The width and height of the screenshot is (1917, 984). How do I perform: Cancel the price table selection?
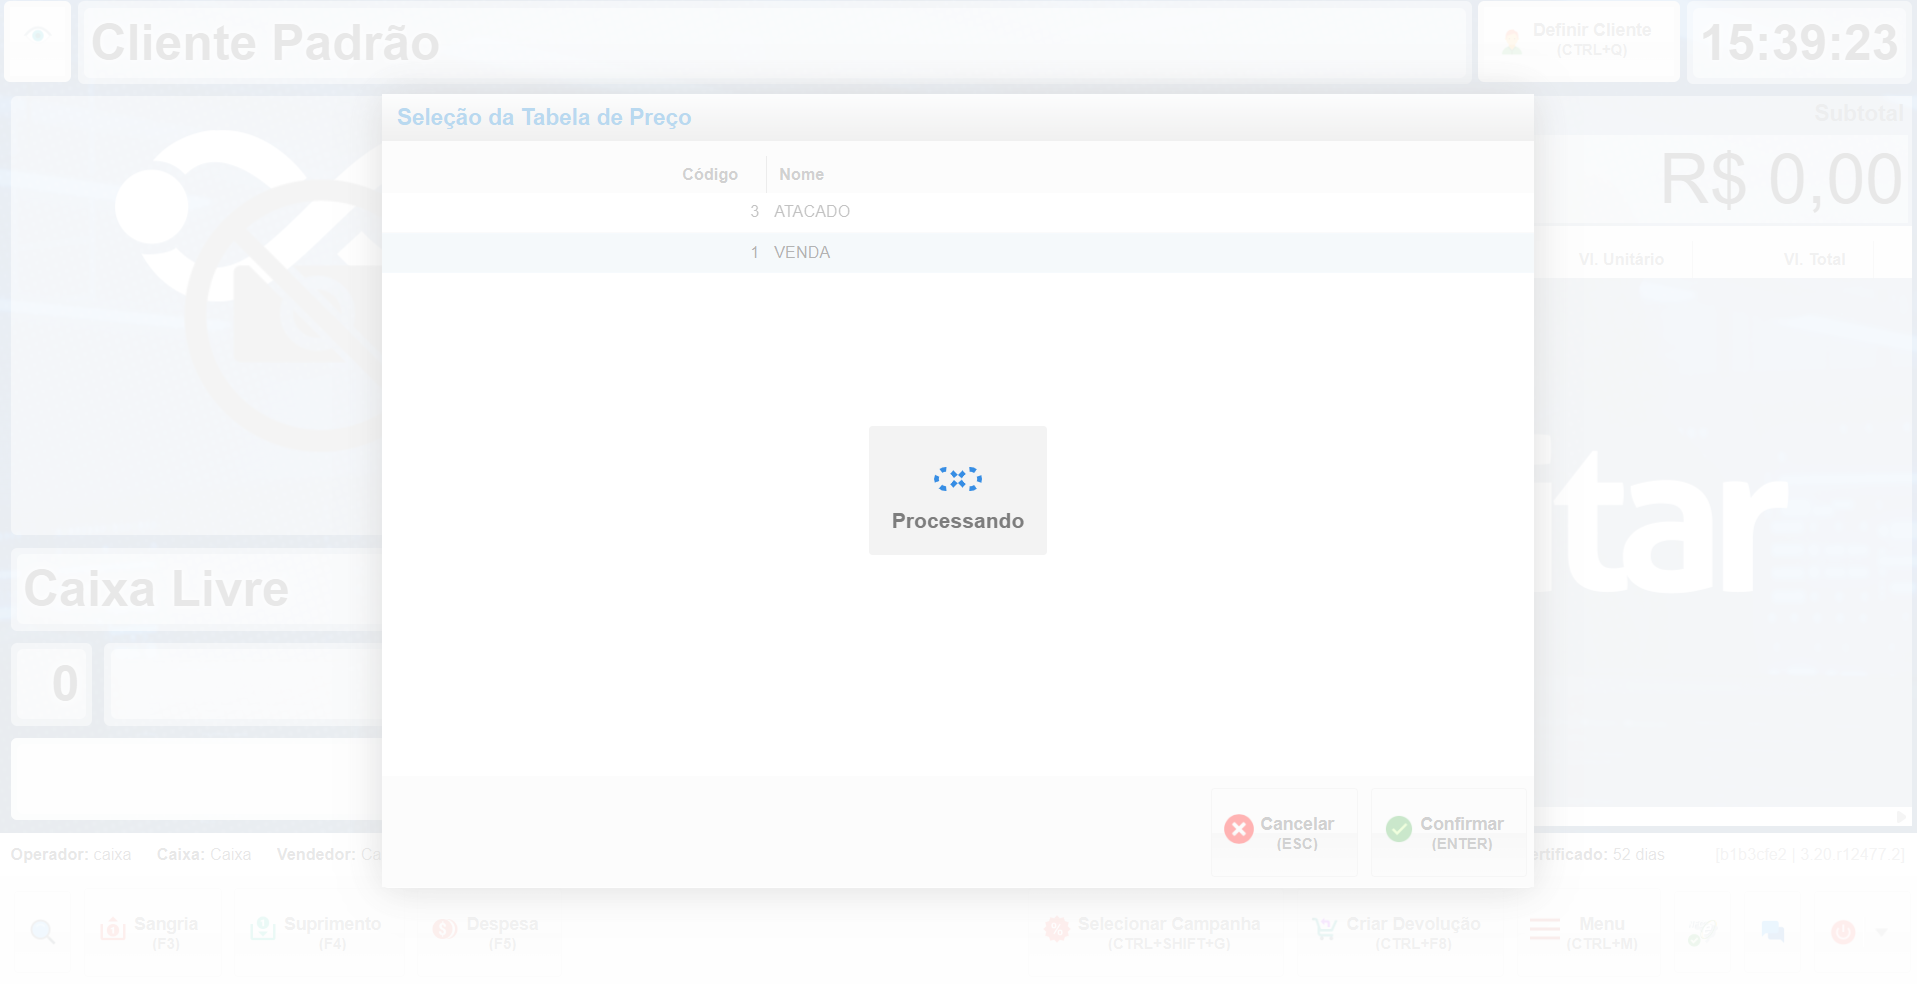pyautogui.click(x=1284, y=832)
